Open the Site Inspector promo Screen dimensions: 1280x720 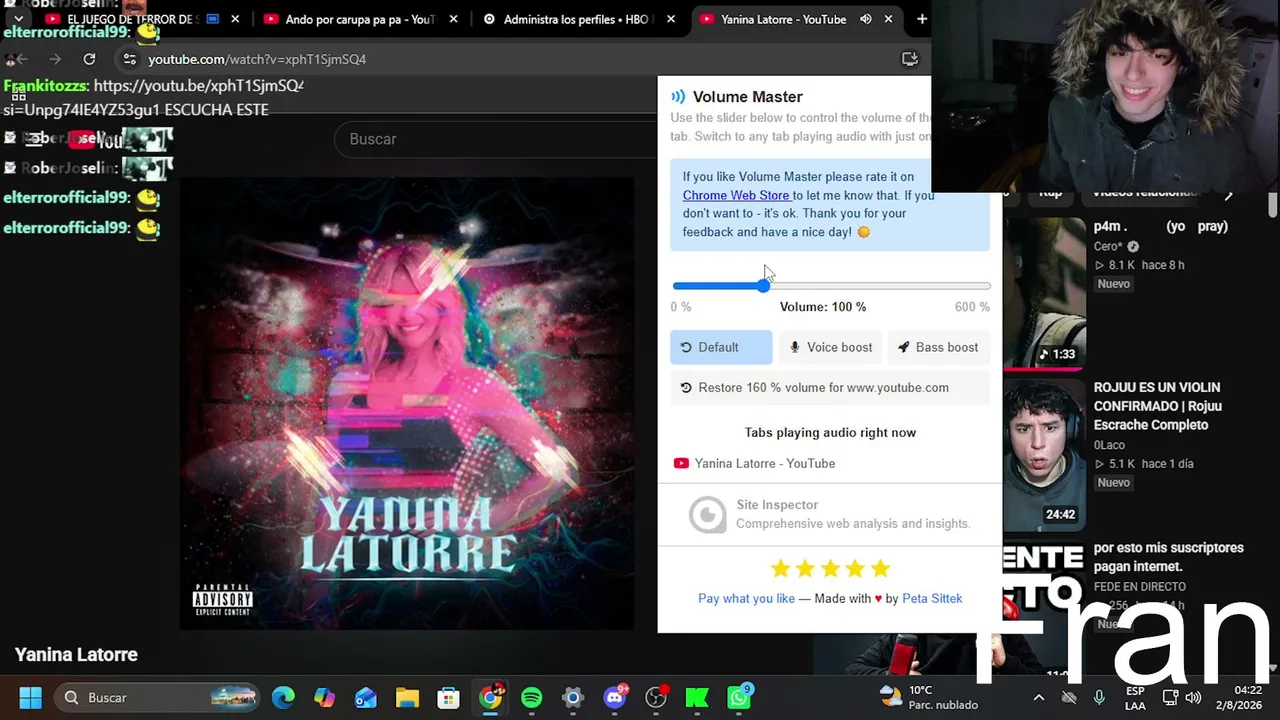[830, 514]
